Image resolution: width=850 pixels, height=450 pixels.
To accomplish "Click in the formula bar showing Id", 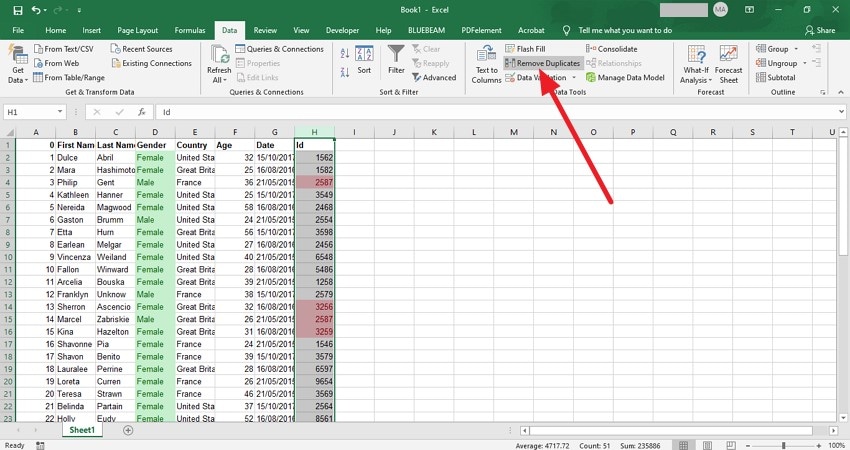I will click(x=494, y=112).
